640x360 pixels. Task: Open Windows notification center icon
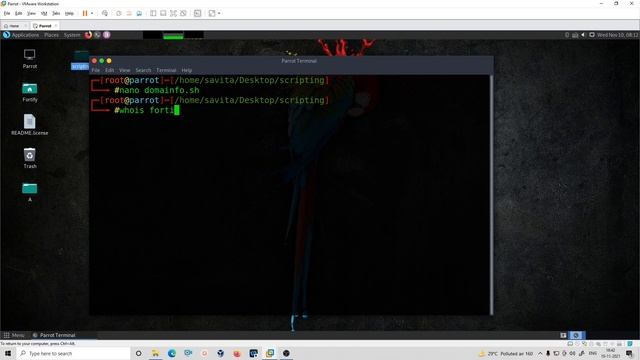629,353
